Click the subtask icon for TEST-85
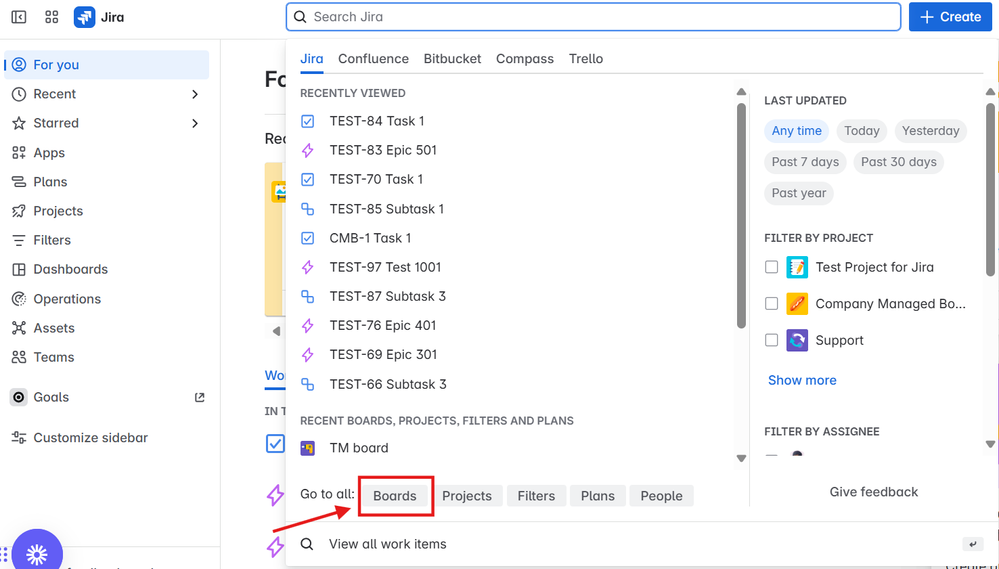The image size is (999, 569). 308,209
